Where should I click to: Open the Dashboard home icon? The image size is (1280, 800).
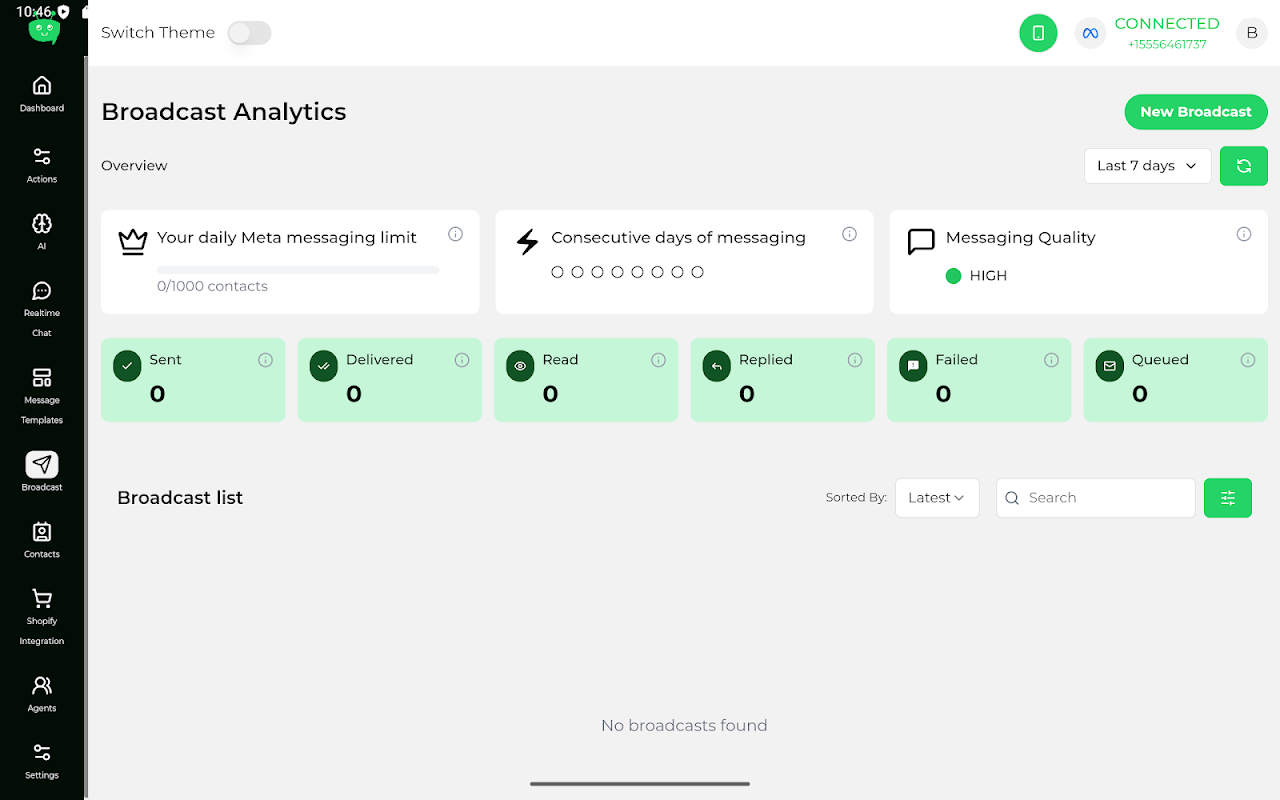point(41,85)
